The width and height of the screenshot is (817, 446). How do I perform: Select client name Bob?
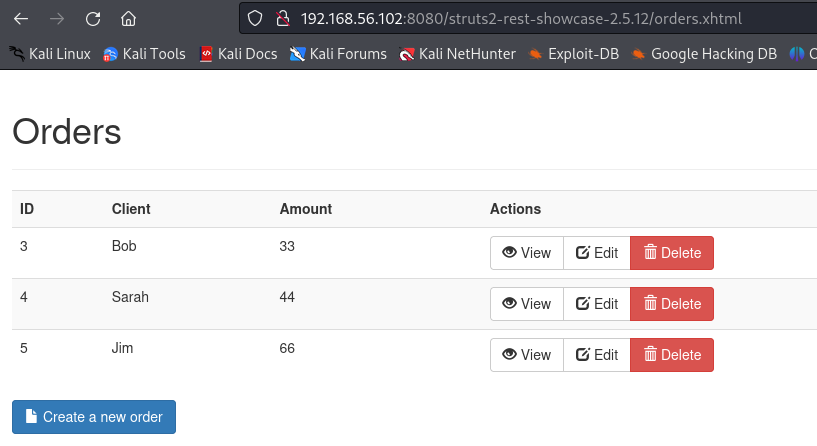point(124,246)
